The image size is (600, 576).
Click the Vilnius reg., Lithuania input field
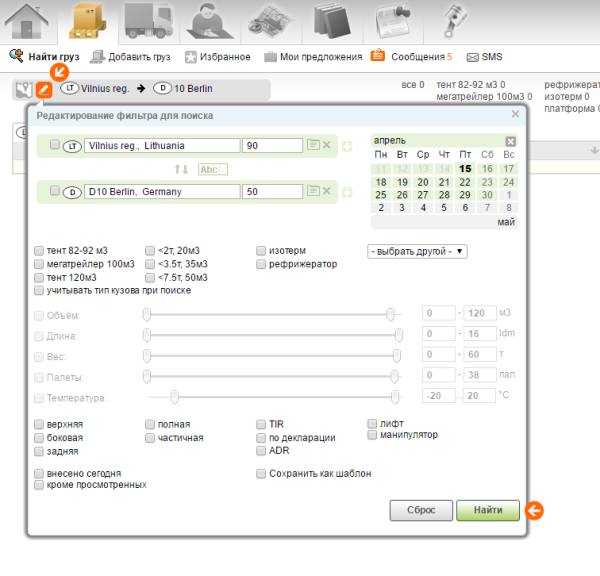pyautogui.click(x=162, y=146)
